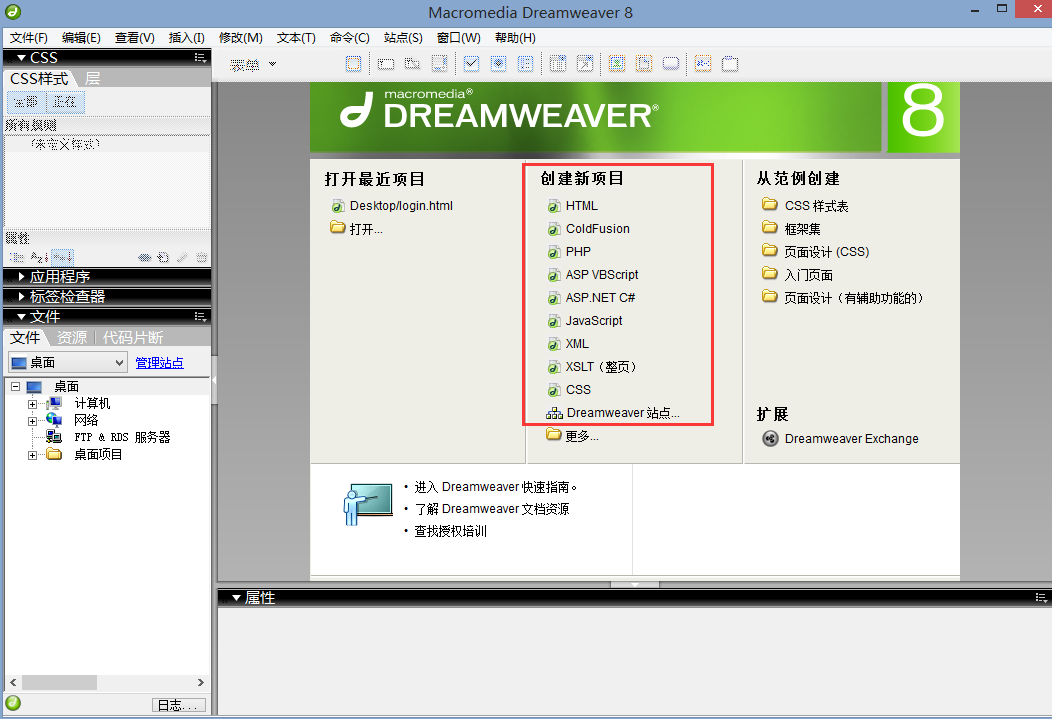Show category view in CSS properties

[17, 258]
